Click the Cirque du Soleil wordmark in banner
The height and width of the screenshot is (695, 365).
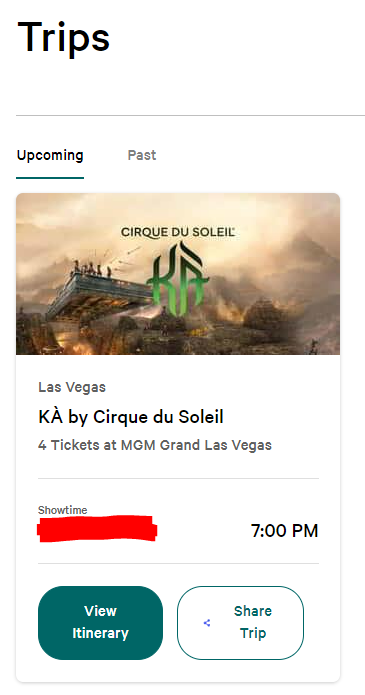click(x=178, y=231)
